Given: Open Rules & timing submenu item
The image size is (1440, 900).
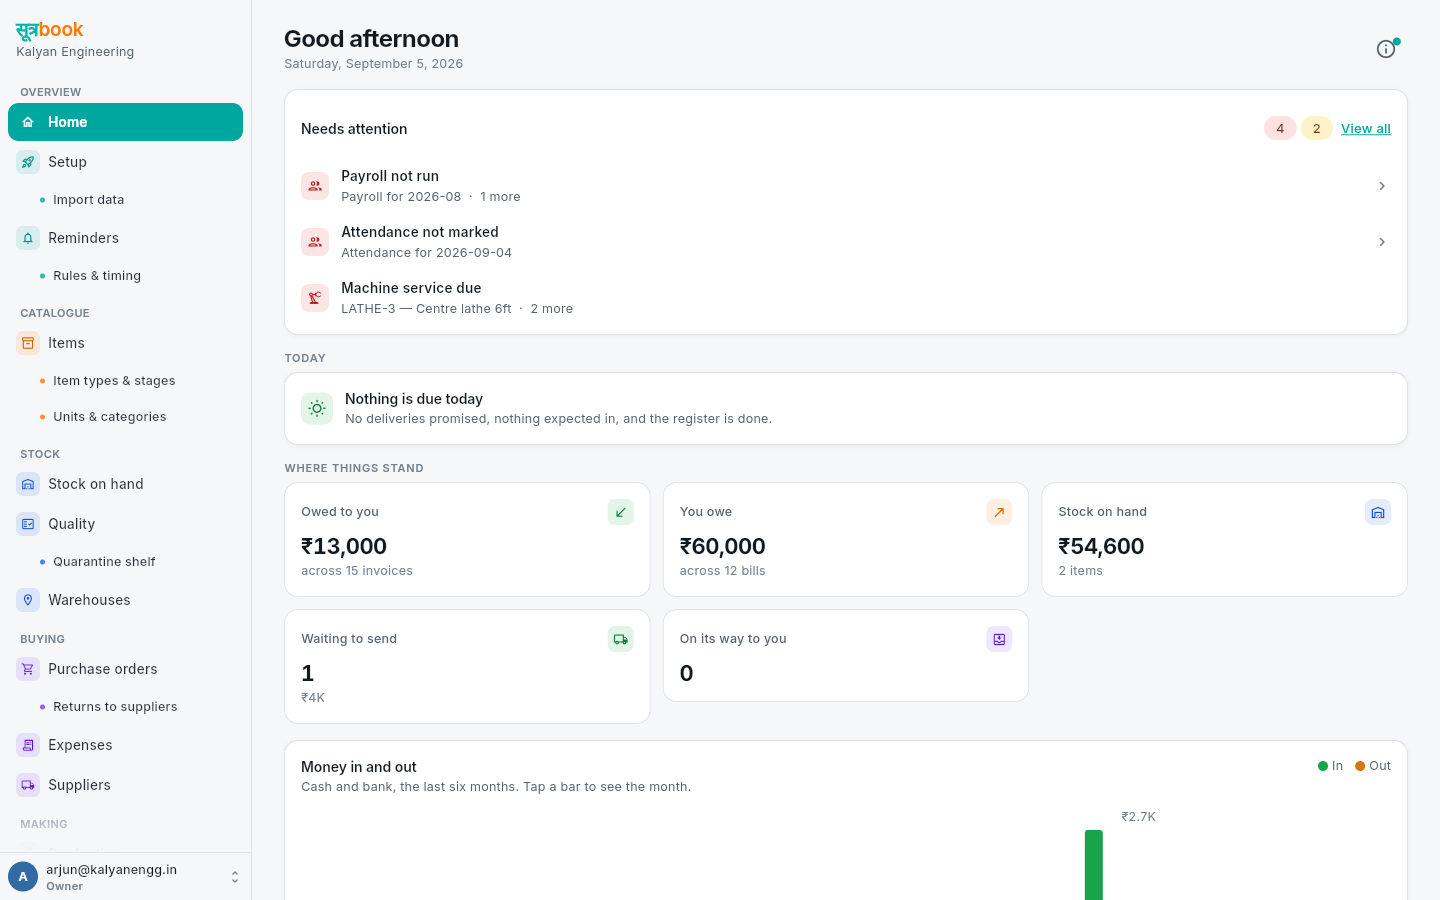Looking at the screenshot, I should 97,276.
